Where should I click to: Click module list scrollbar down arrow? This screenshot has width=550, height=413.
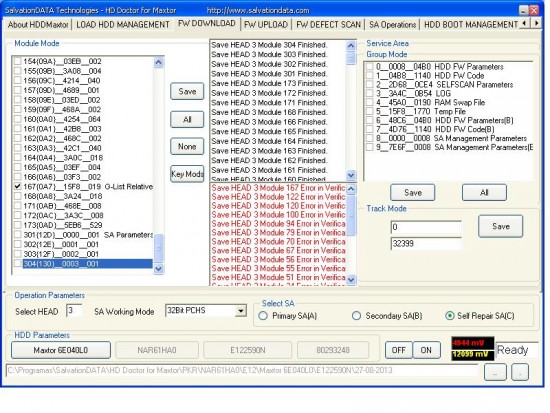[159, 268]
